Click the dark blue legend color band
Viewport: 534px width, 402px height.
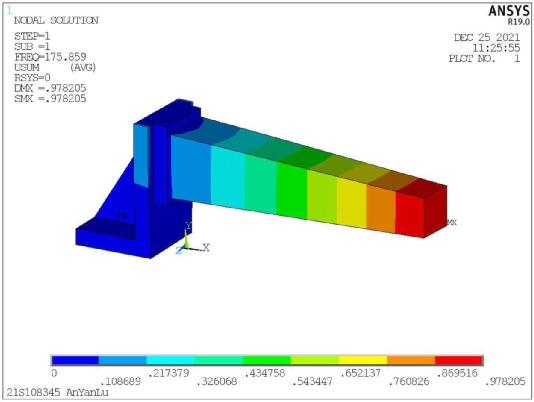75,360
